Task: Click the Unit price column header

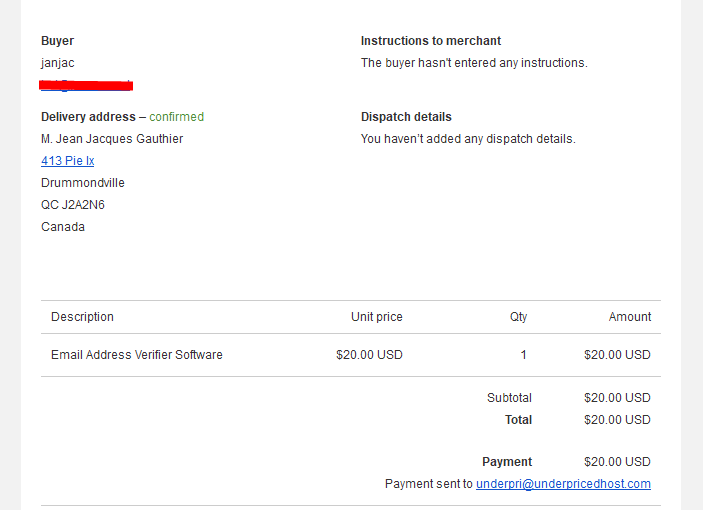Action: click(x=377, y=317)
